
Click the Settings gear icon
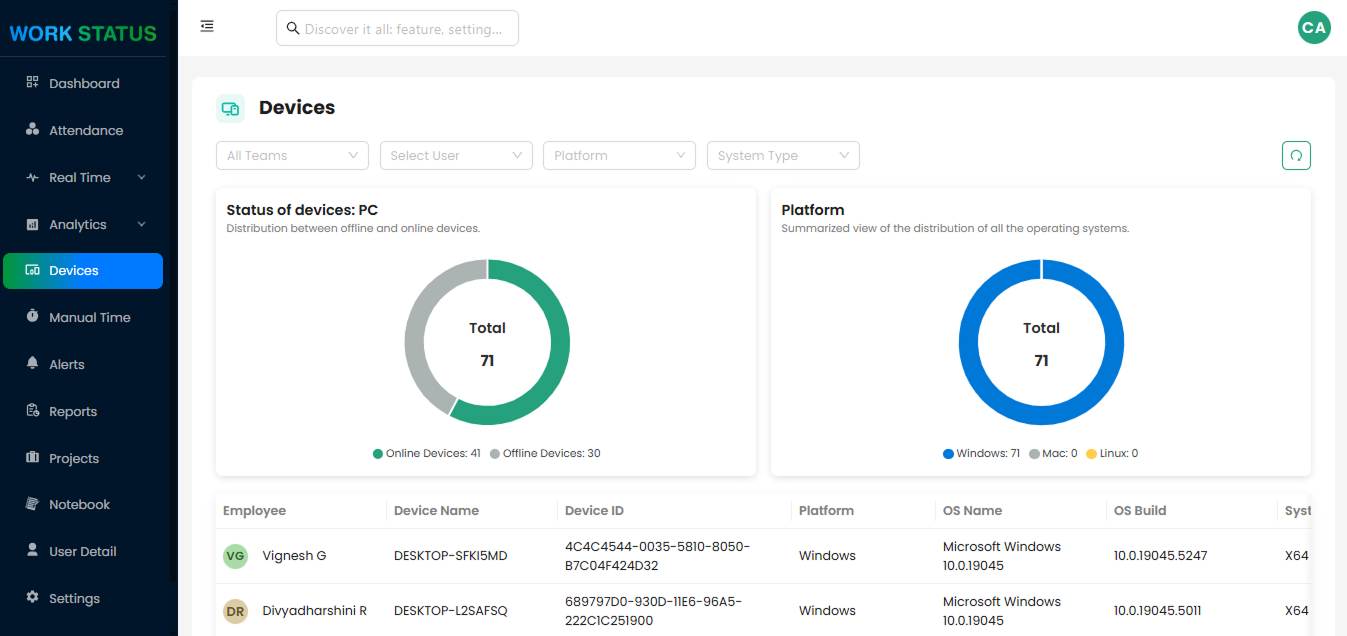[x=32, y=597]
